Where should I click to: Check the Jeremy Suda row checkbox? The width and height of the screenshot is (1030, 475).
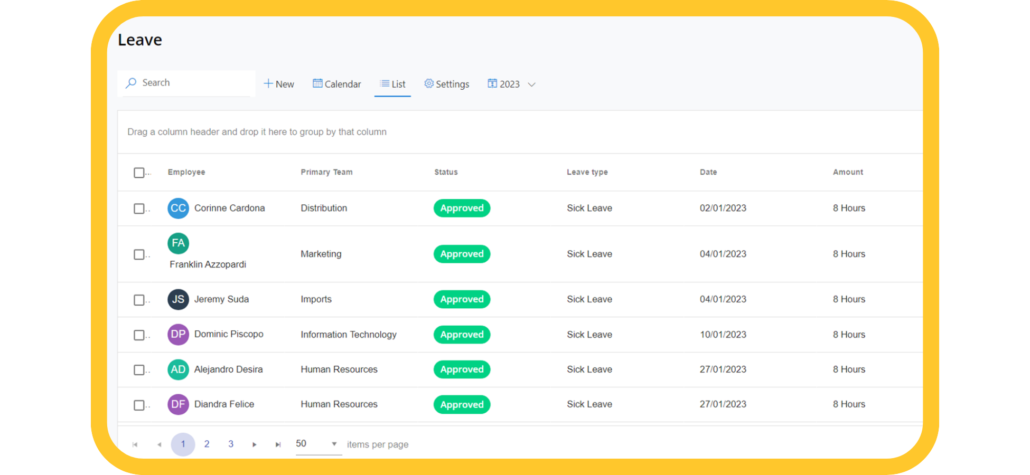click(139, 300)
